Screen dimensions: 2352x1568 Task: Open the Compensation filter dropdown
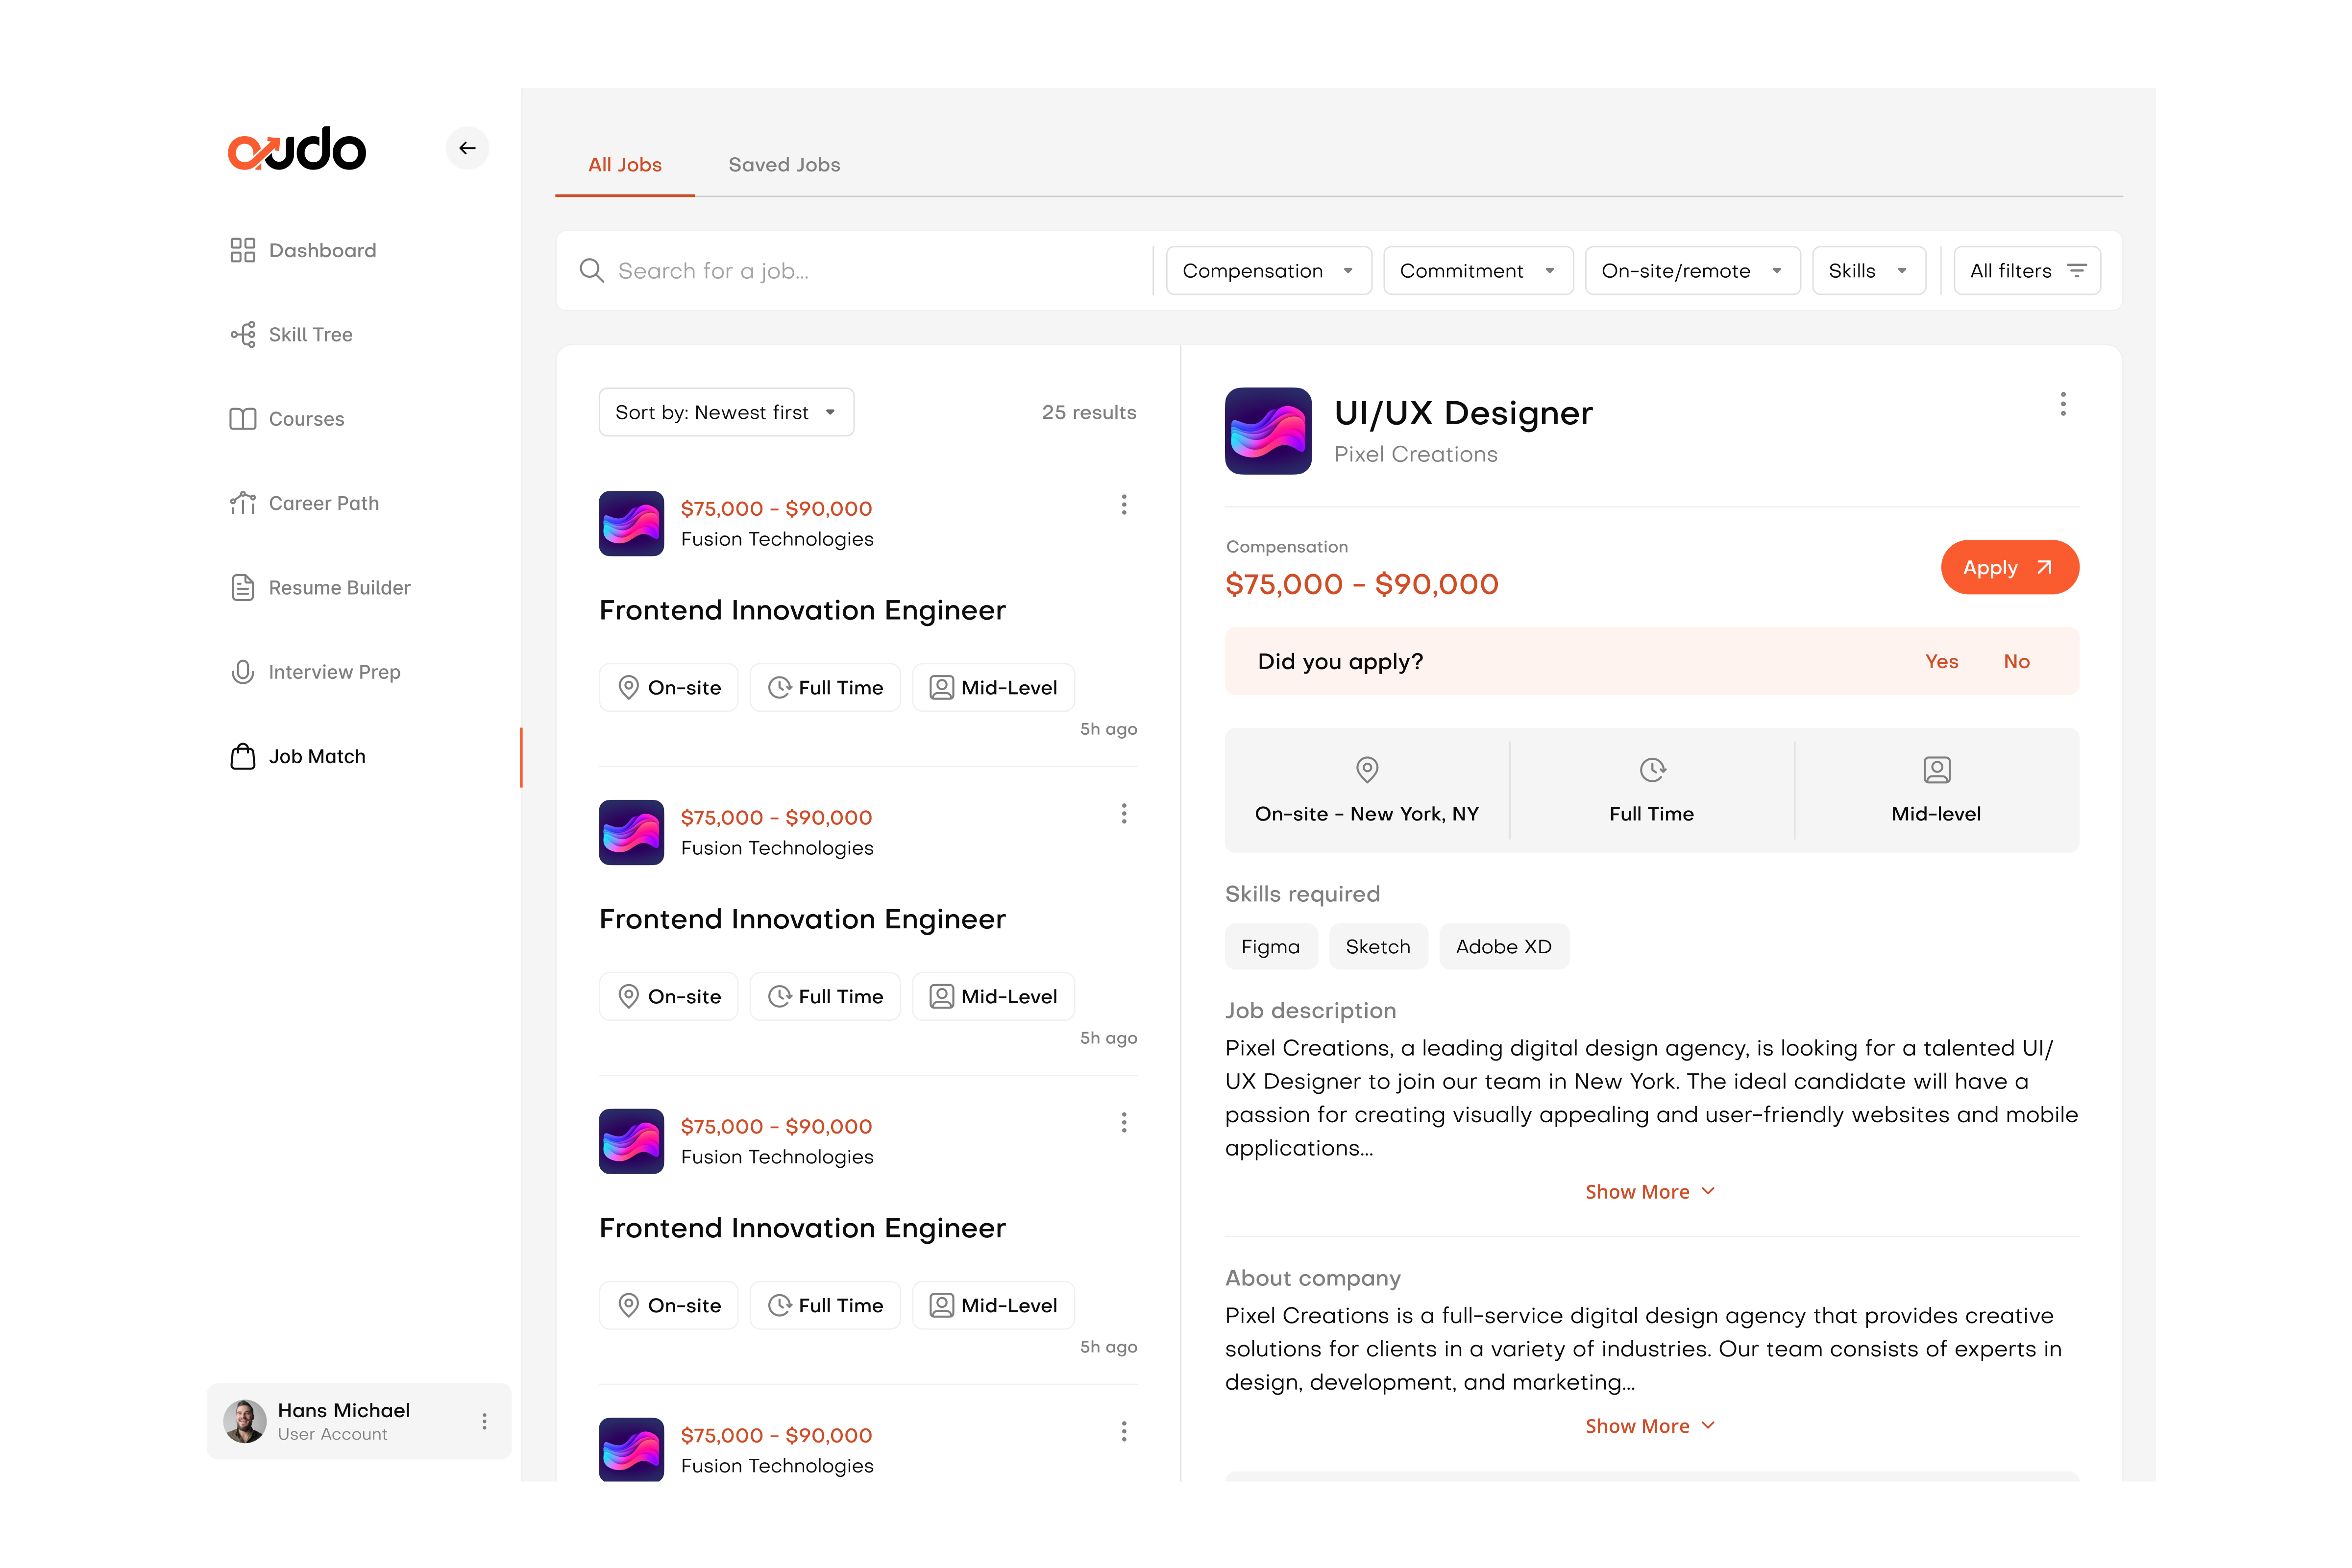[x=1268, y=271]
